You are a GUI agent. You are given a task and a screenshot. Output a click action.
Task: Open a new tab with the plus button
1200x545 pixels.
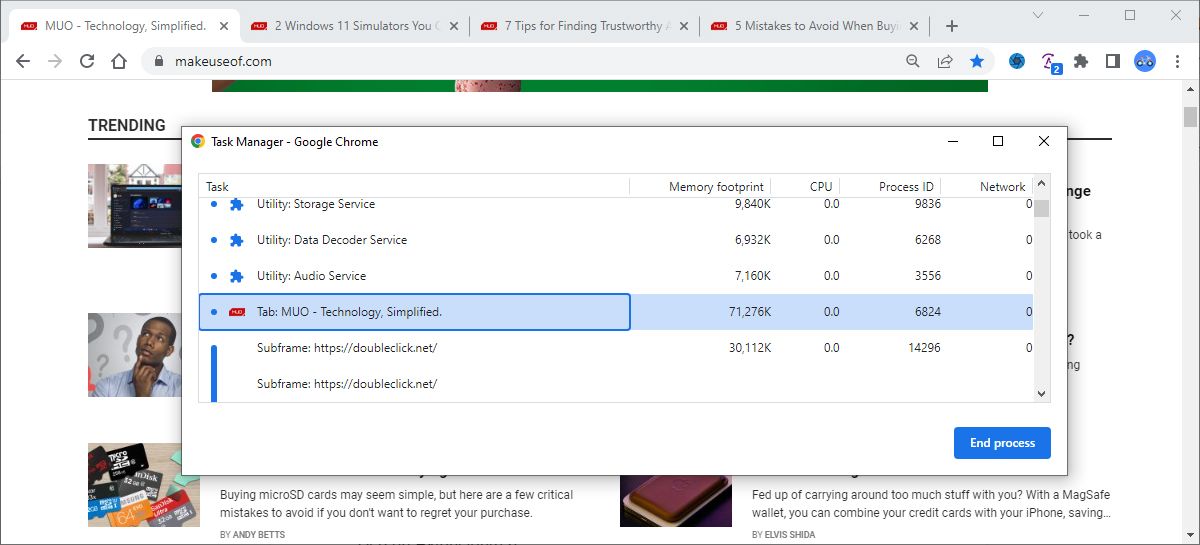pos(952,26)
